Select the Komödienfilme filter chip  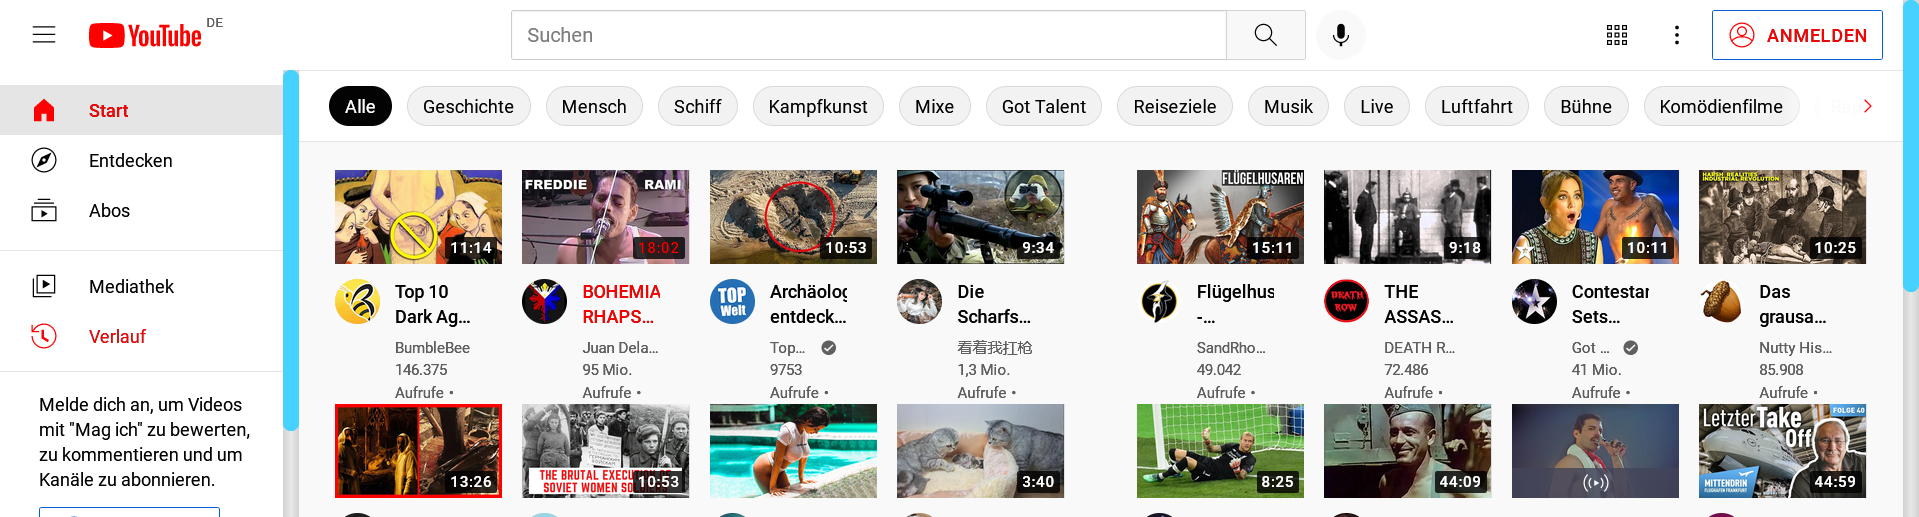point(1721,106)
